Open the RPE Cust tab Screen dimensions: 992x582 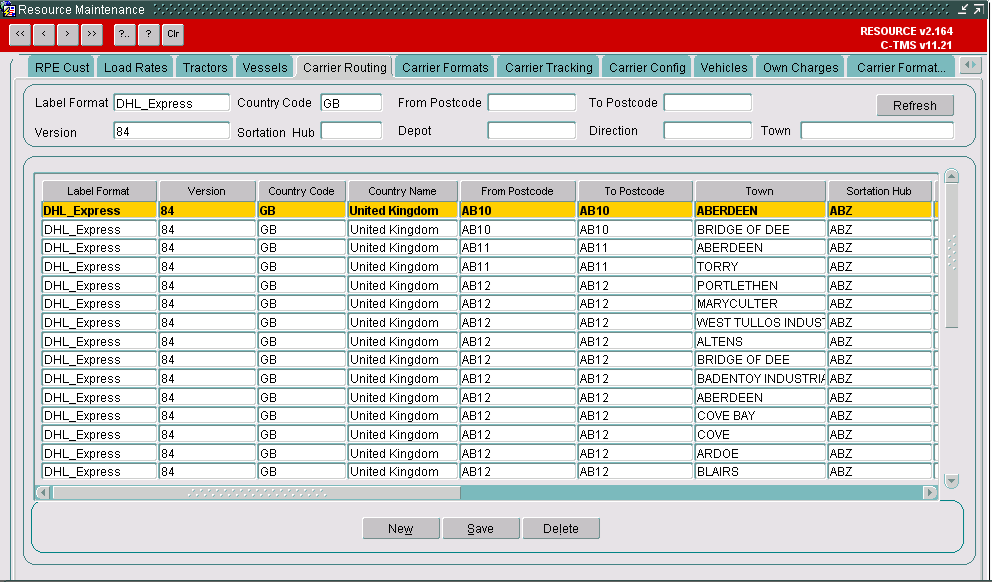[62, 68]
